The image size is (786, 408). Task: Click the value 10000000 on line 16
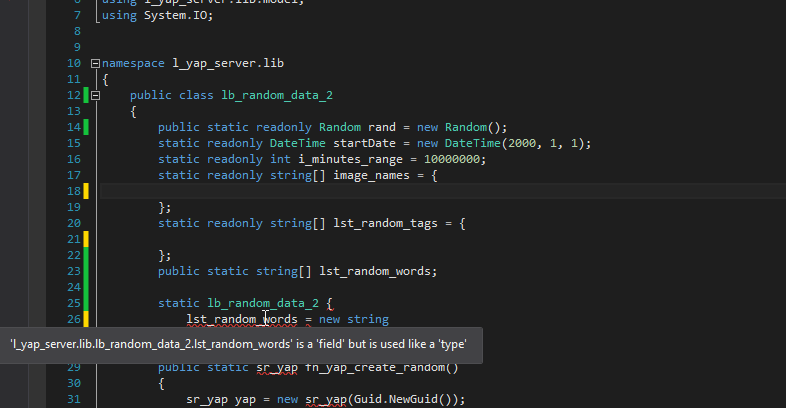452,159
